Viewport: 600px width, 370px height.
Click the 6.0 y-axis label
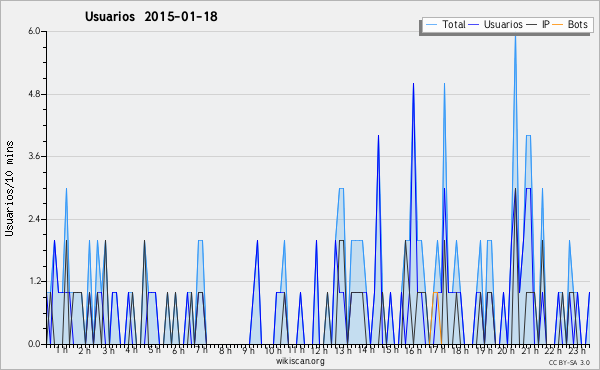34,31
